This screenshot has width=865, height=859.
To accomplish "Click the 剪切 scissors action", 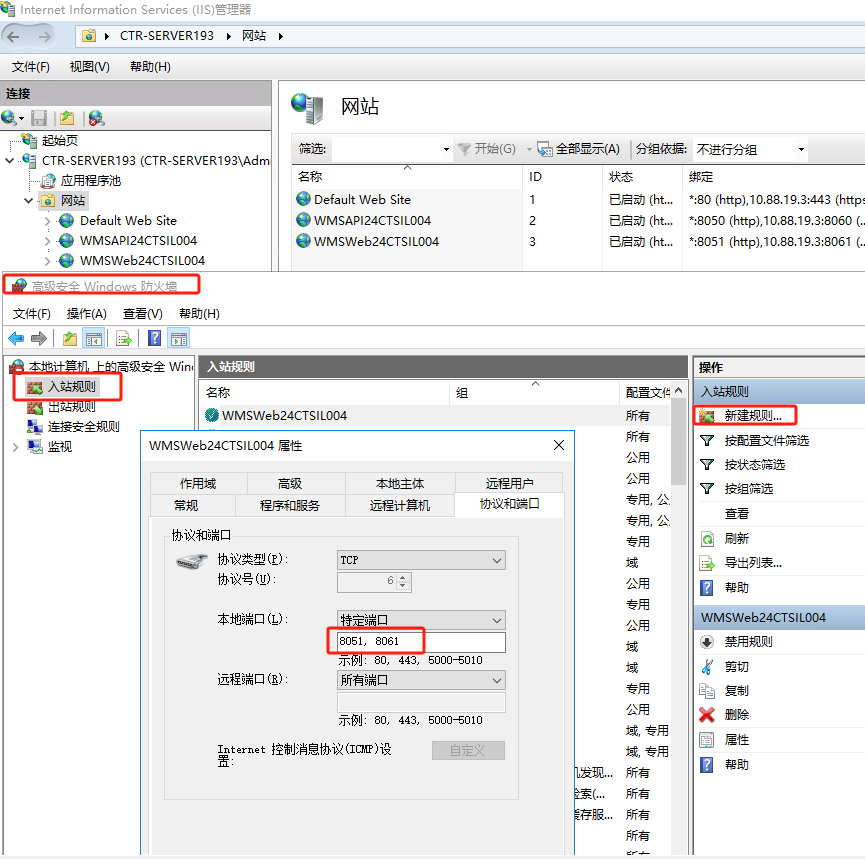I will coord(736,666).
